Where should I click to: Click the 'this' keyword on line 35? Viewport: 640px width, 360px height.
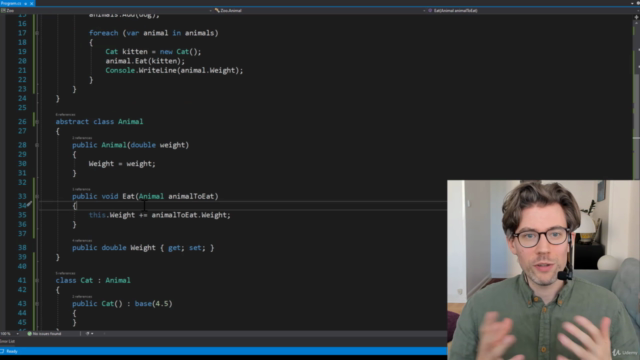97,215
